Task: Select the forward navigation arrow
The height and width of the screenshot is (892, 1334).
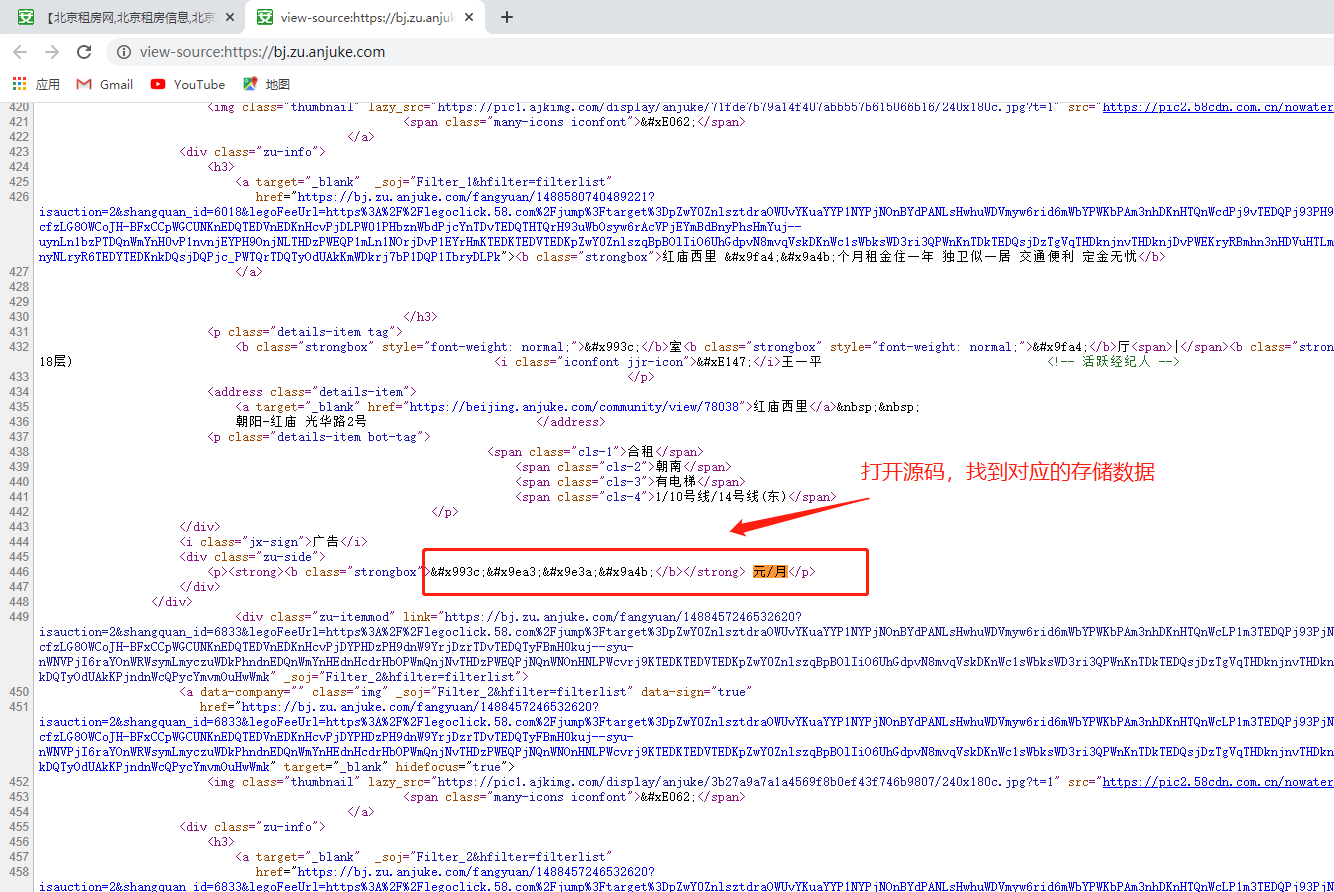Action: [x=51, y=51]
